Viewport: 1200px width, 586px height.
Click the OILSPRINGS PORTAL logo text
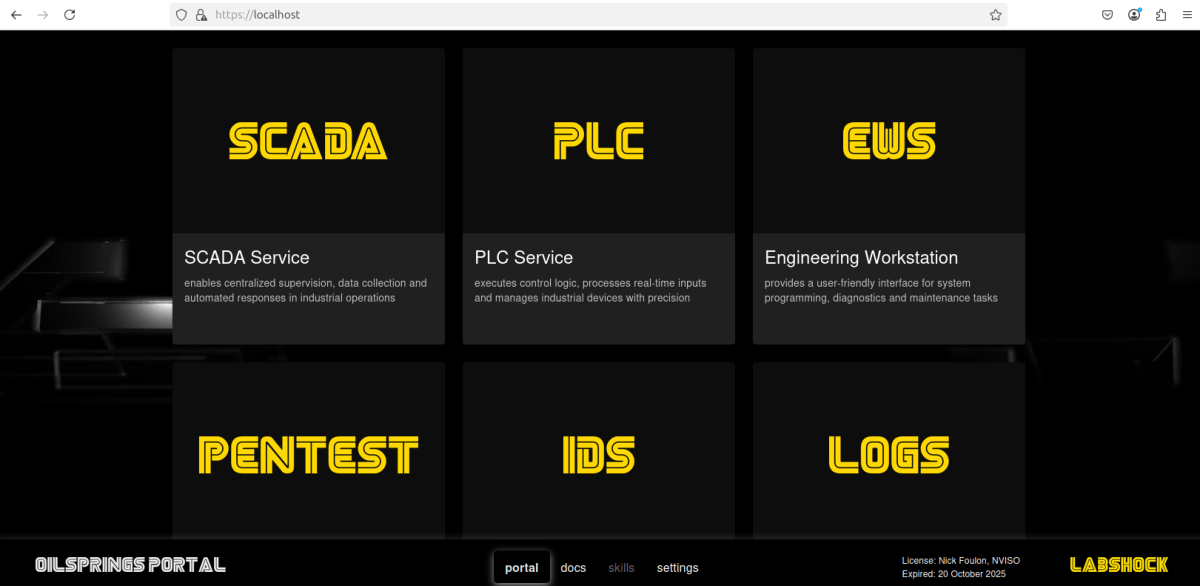(x=130, y=565)
